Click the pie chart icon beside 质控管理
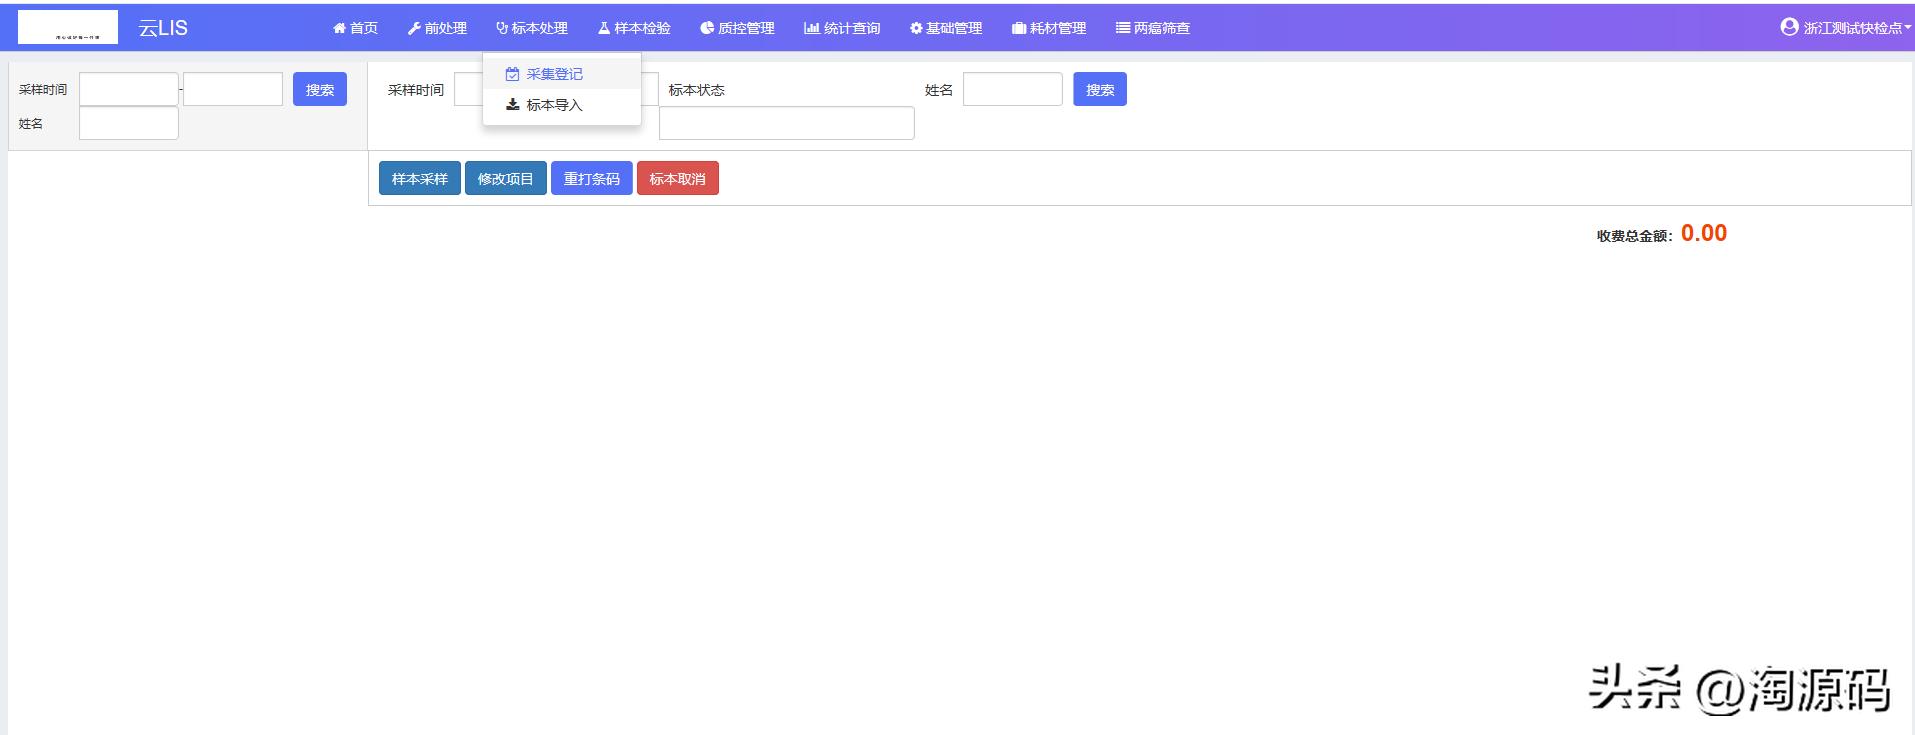Screen dimensions: 1915x735 click(707, 28)
